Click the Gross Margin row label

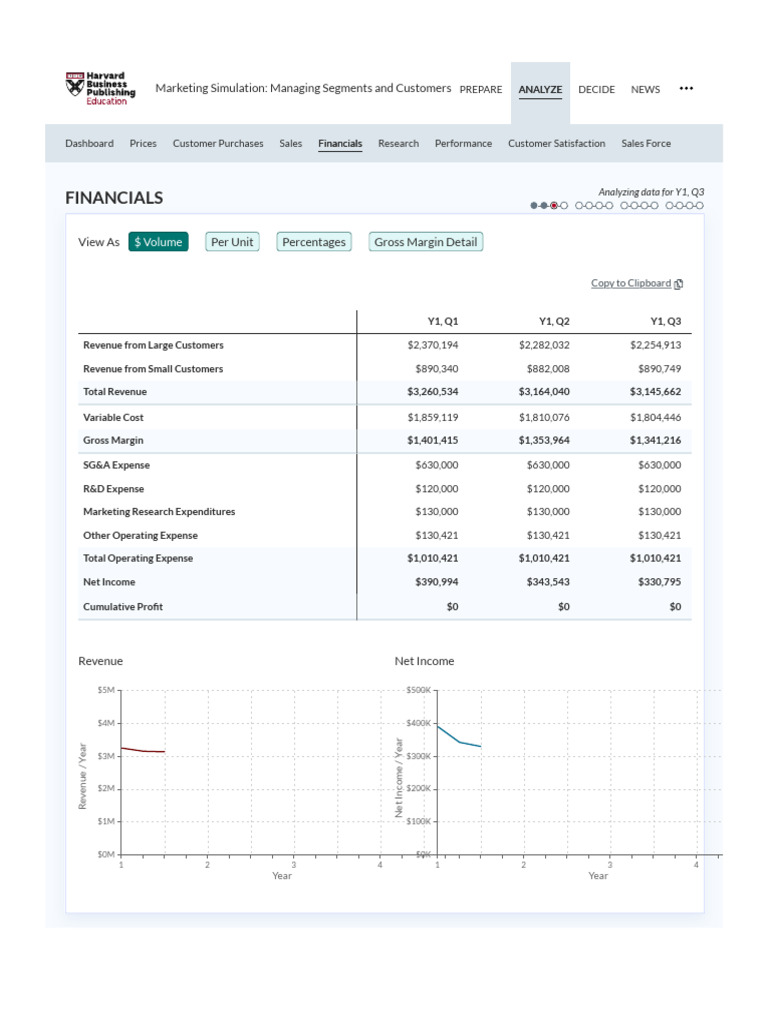point(113,440)
